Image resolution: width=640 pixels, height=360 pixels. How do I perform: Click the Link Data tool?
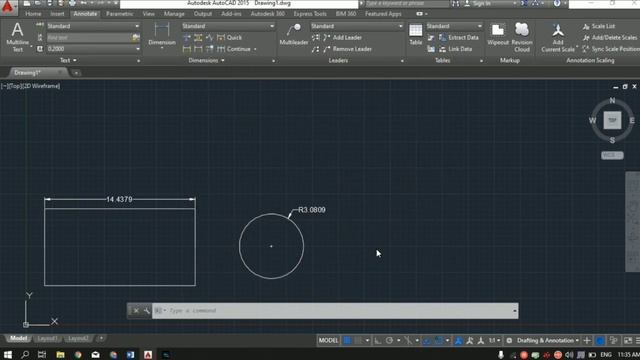point(456,49)
